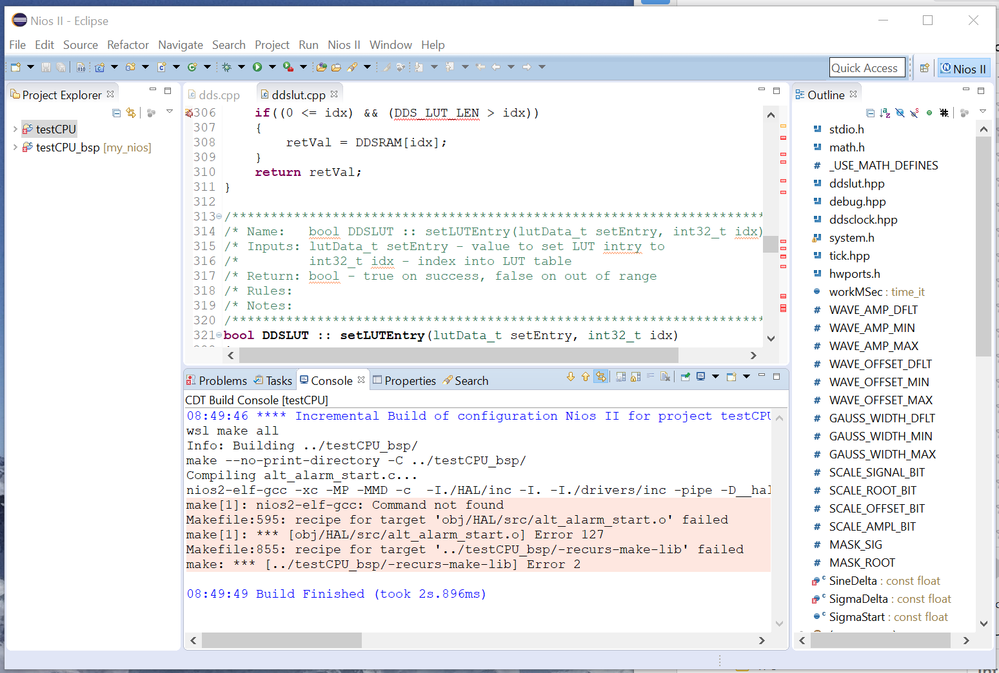Click the Run toolbar button

257,67
